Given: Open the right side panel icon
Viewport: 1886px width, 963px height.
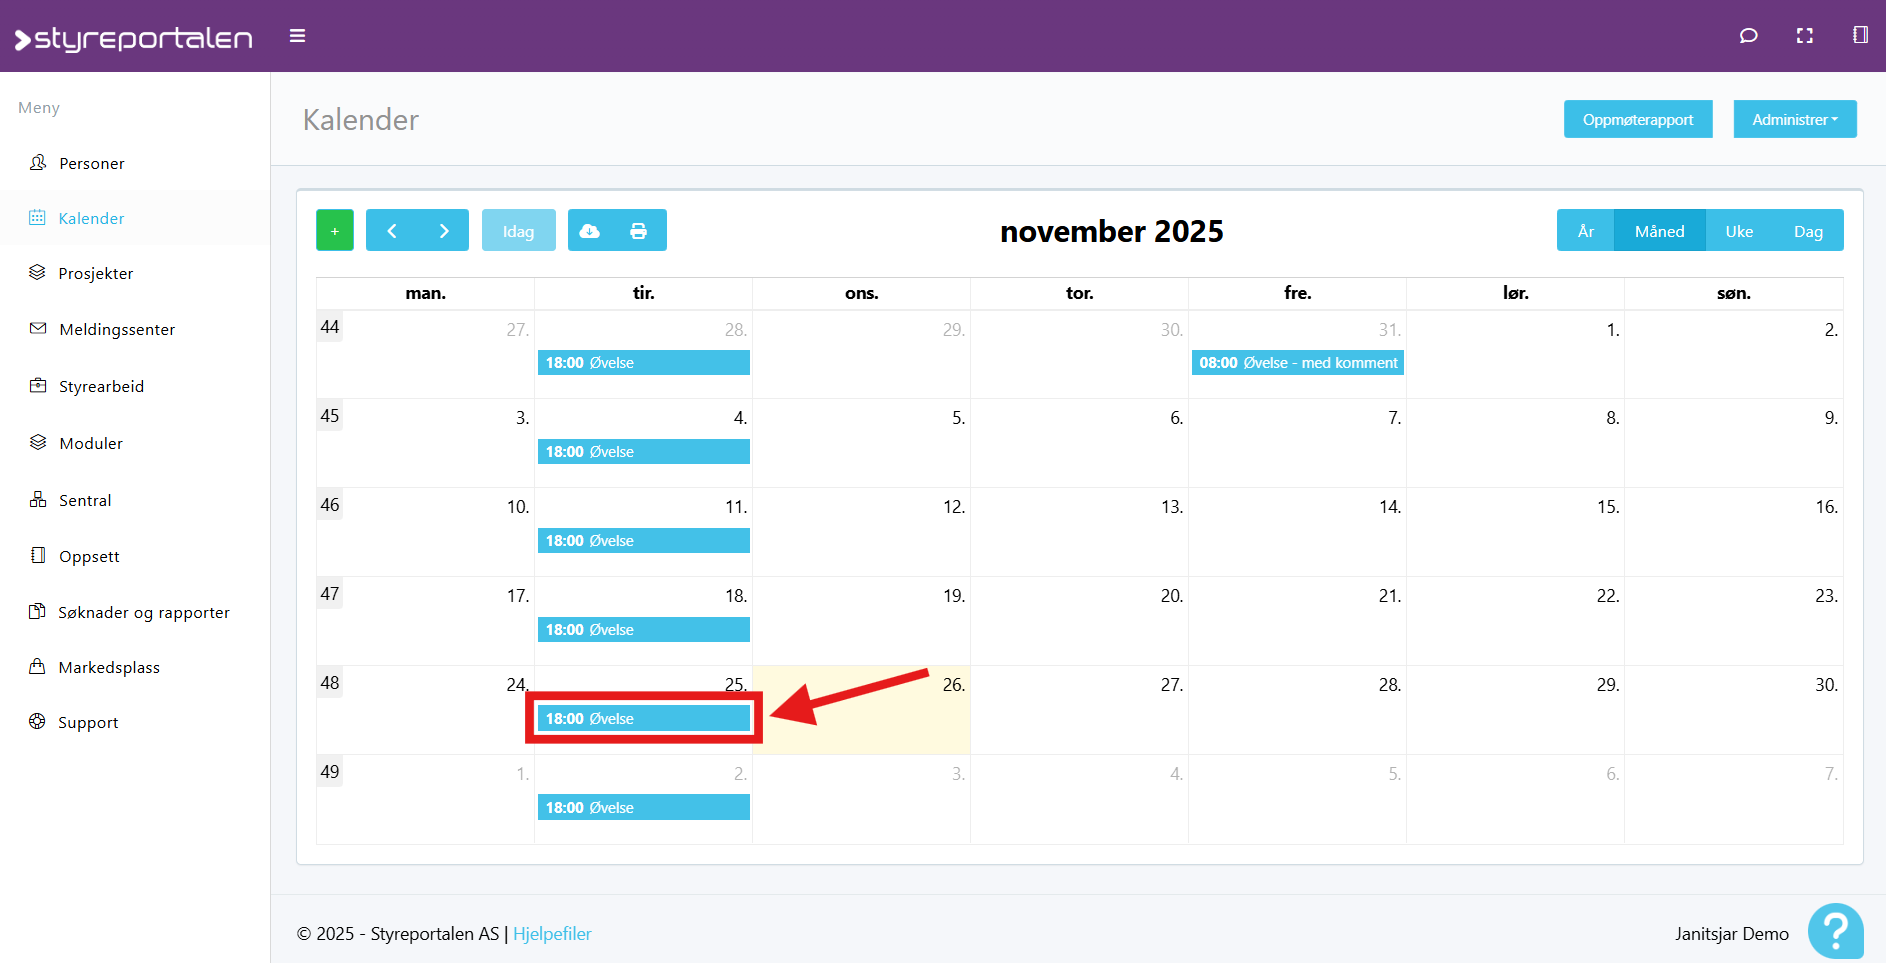Looking at the screenshot, I should pyautogui.click(x=1859, y=36).
